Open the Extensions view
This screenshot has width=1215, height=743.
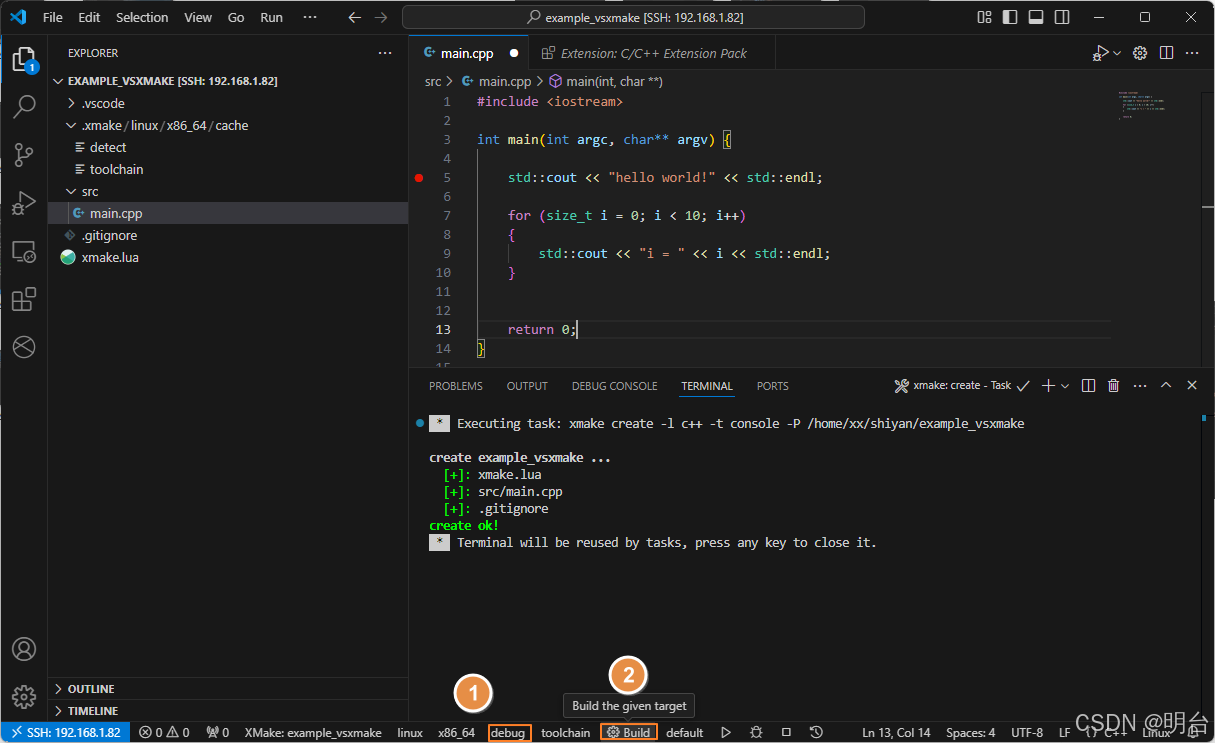[24, 299]
